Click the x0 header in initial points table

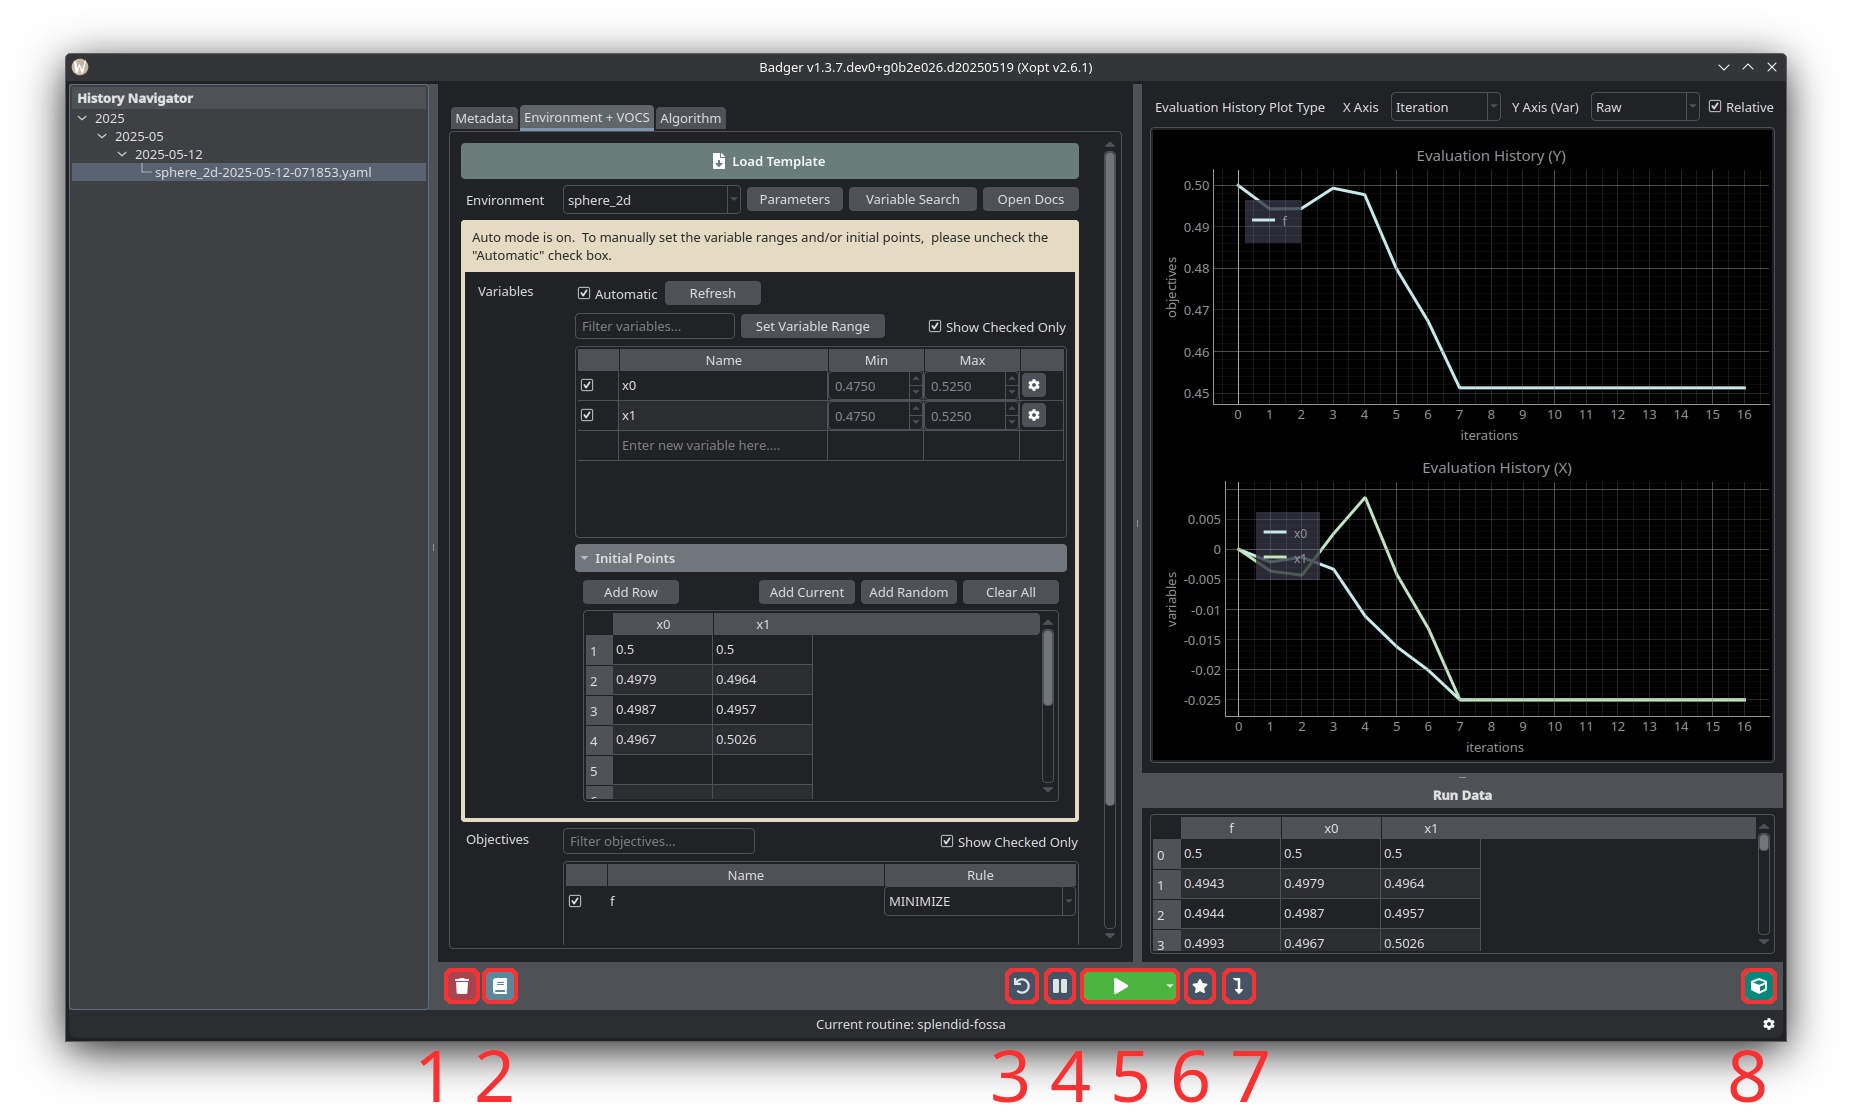[x=662, y=624]
